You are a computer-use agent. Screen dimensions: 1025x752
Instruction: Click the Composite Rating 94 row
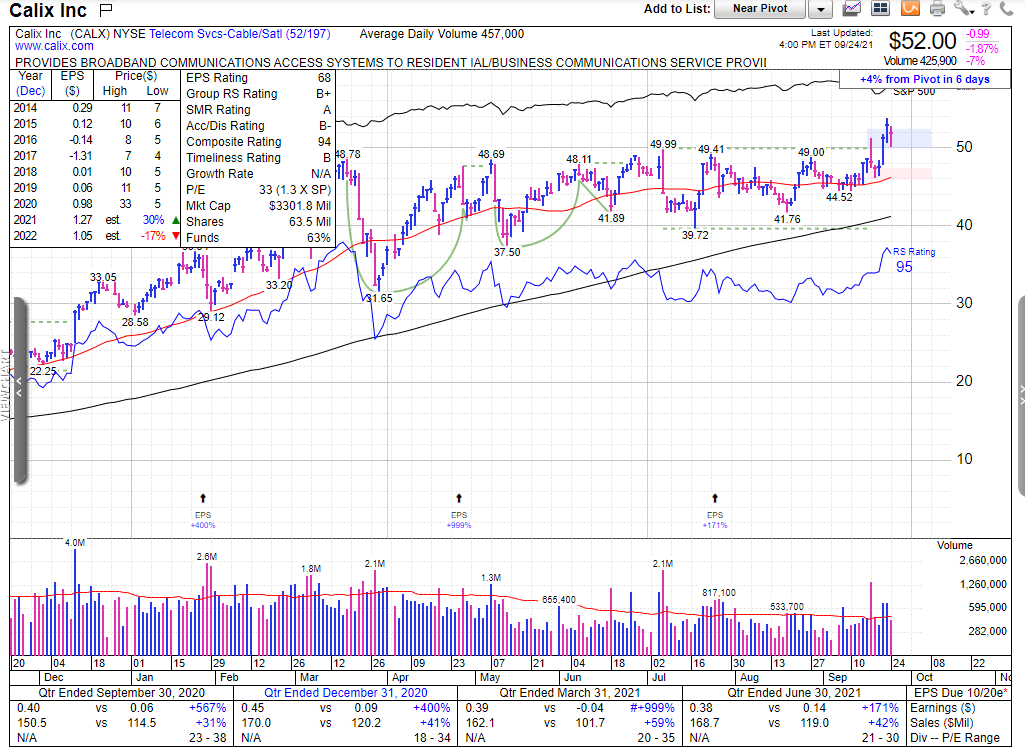258,142
